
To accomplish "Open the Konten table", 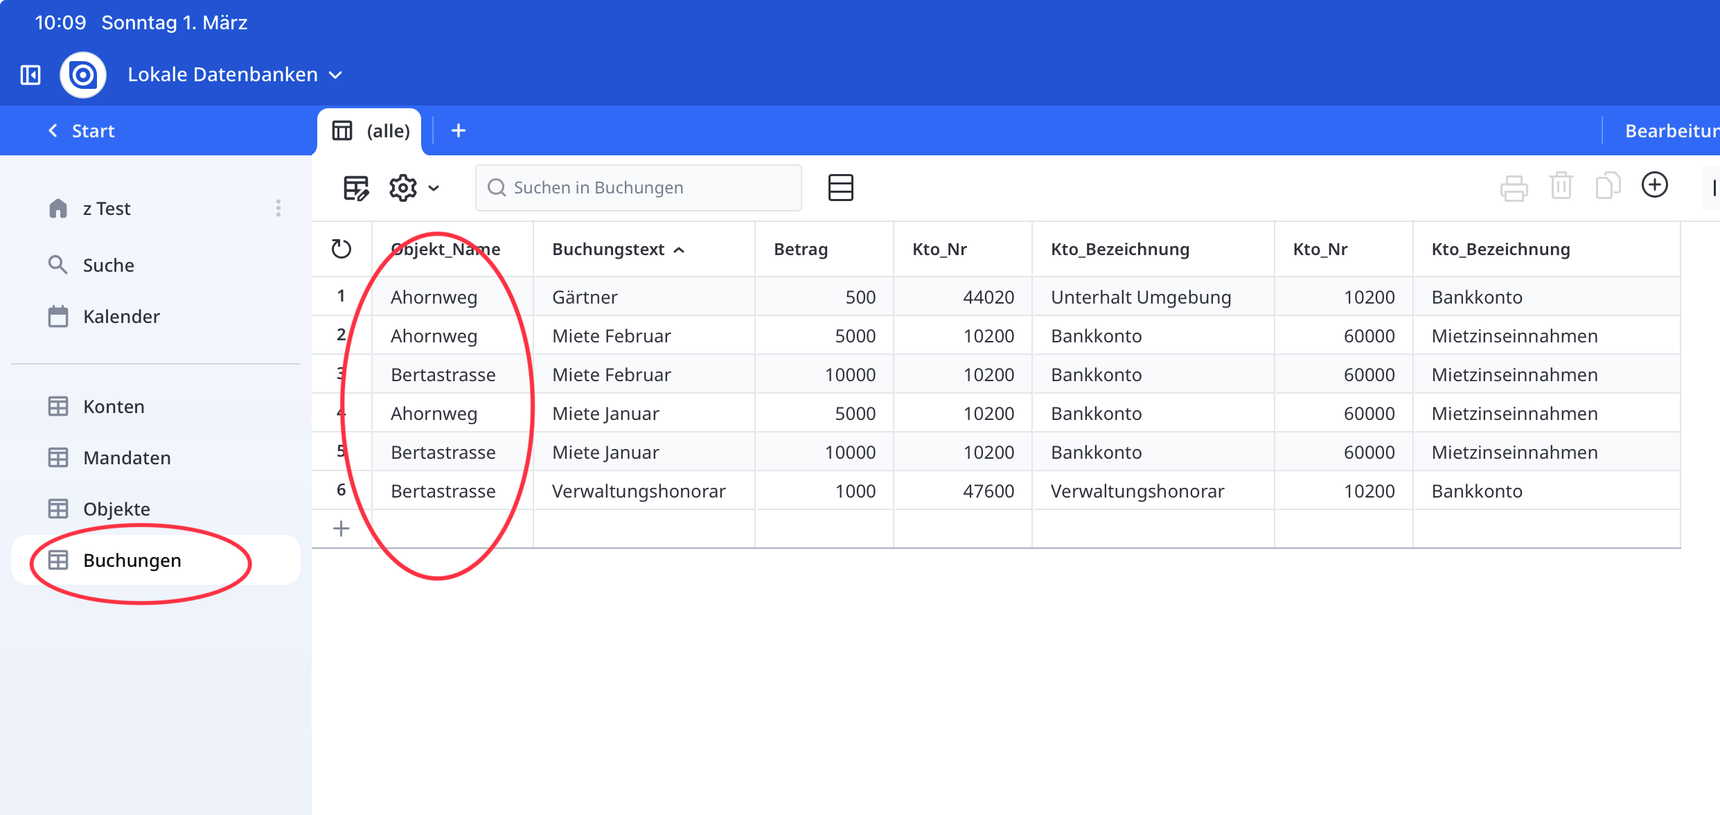I will coord(113,406).
